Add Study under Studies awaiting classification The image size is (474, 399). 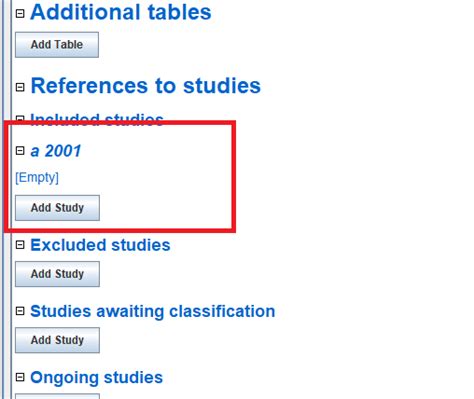[x=57, y=340]
